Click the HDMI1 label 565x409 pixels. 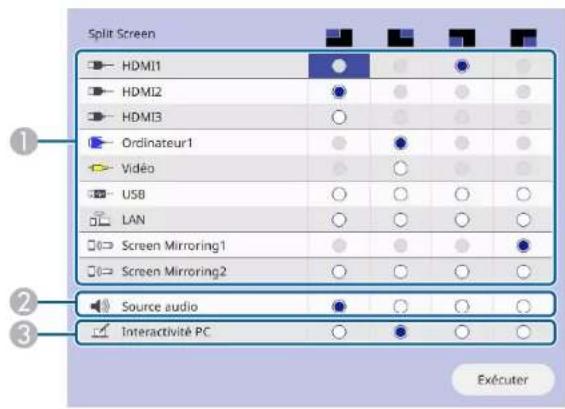[x=141, y=66]
